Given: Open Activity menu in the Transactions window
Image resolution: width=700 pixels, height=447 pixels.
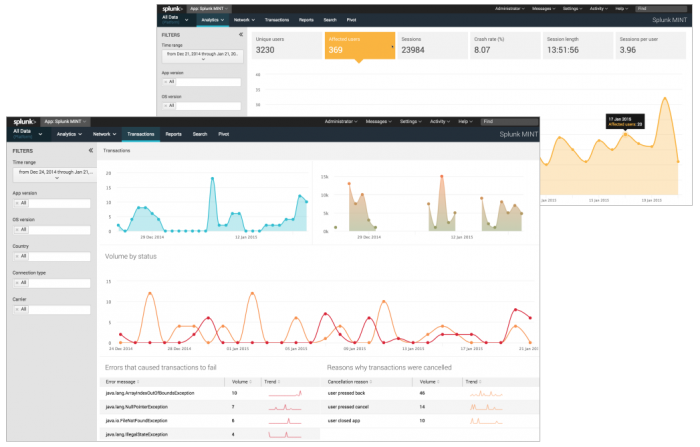Looking at the screenshot, I should 440,121.
